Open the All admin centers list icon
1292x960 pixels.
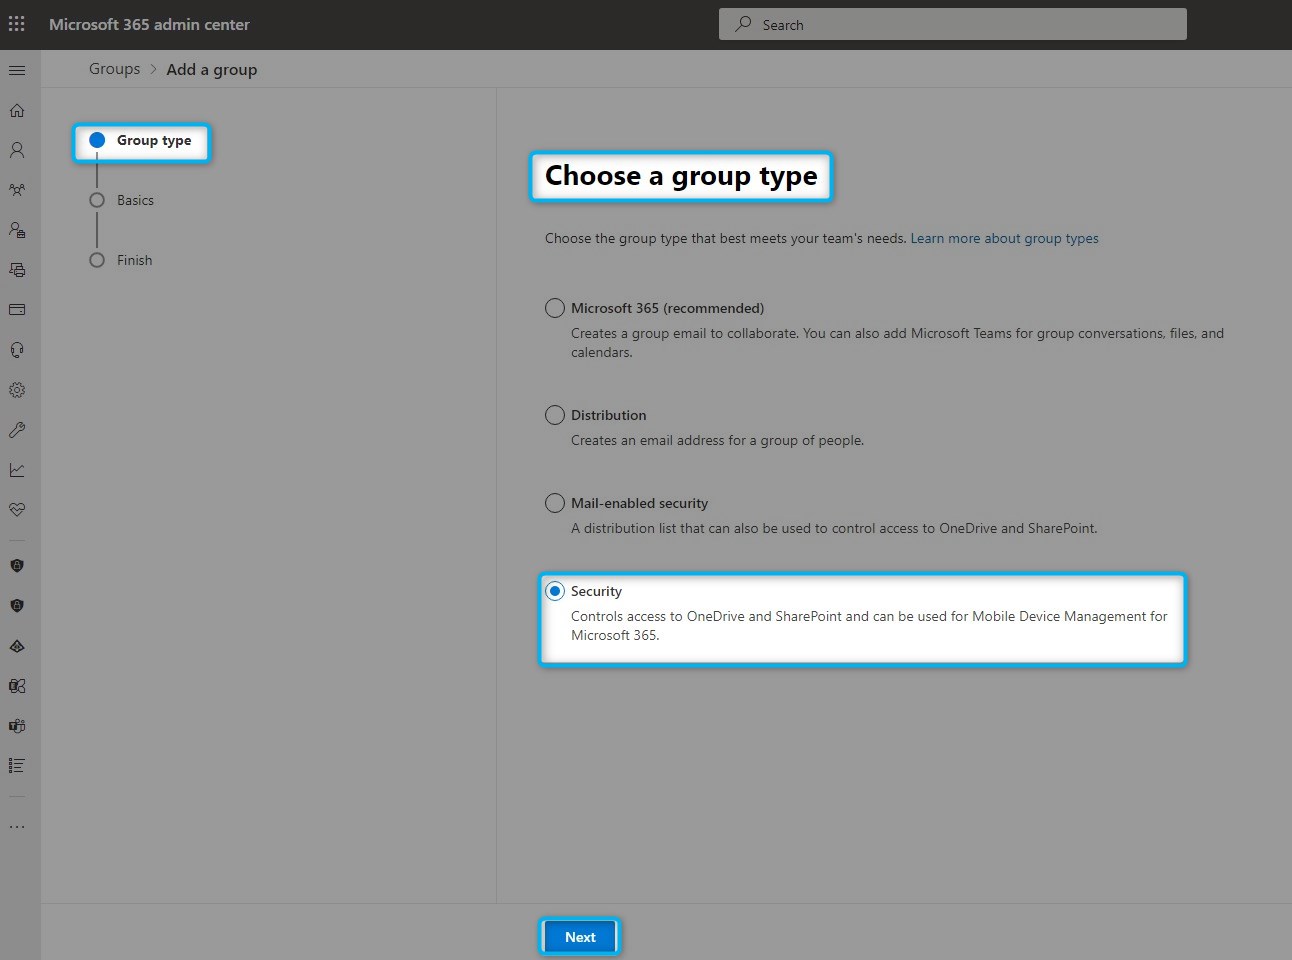tap(17, 766)
